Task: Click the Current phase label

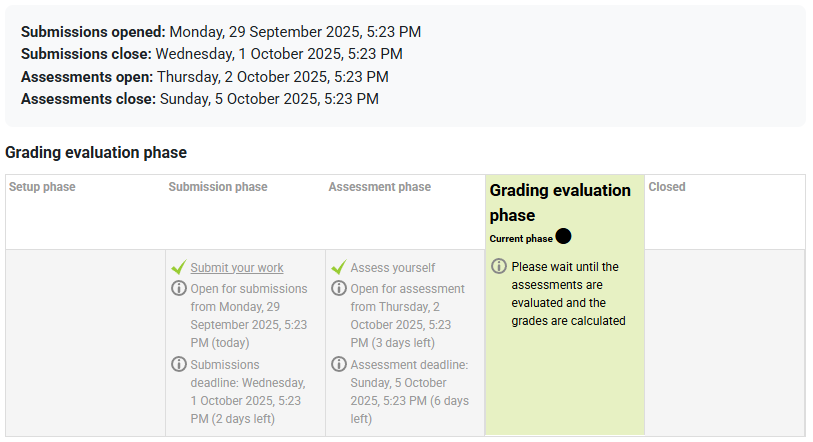Action: (x=521, y=239)
